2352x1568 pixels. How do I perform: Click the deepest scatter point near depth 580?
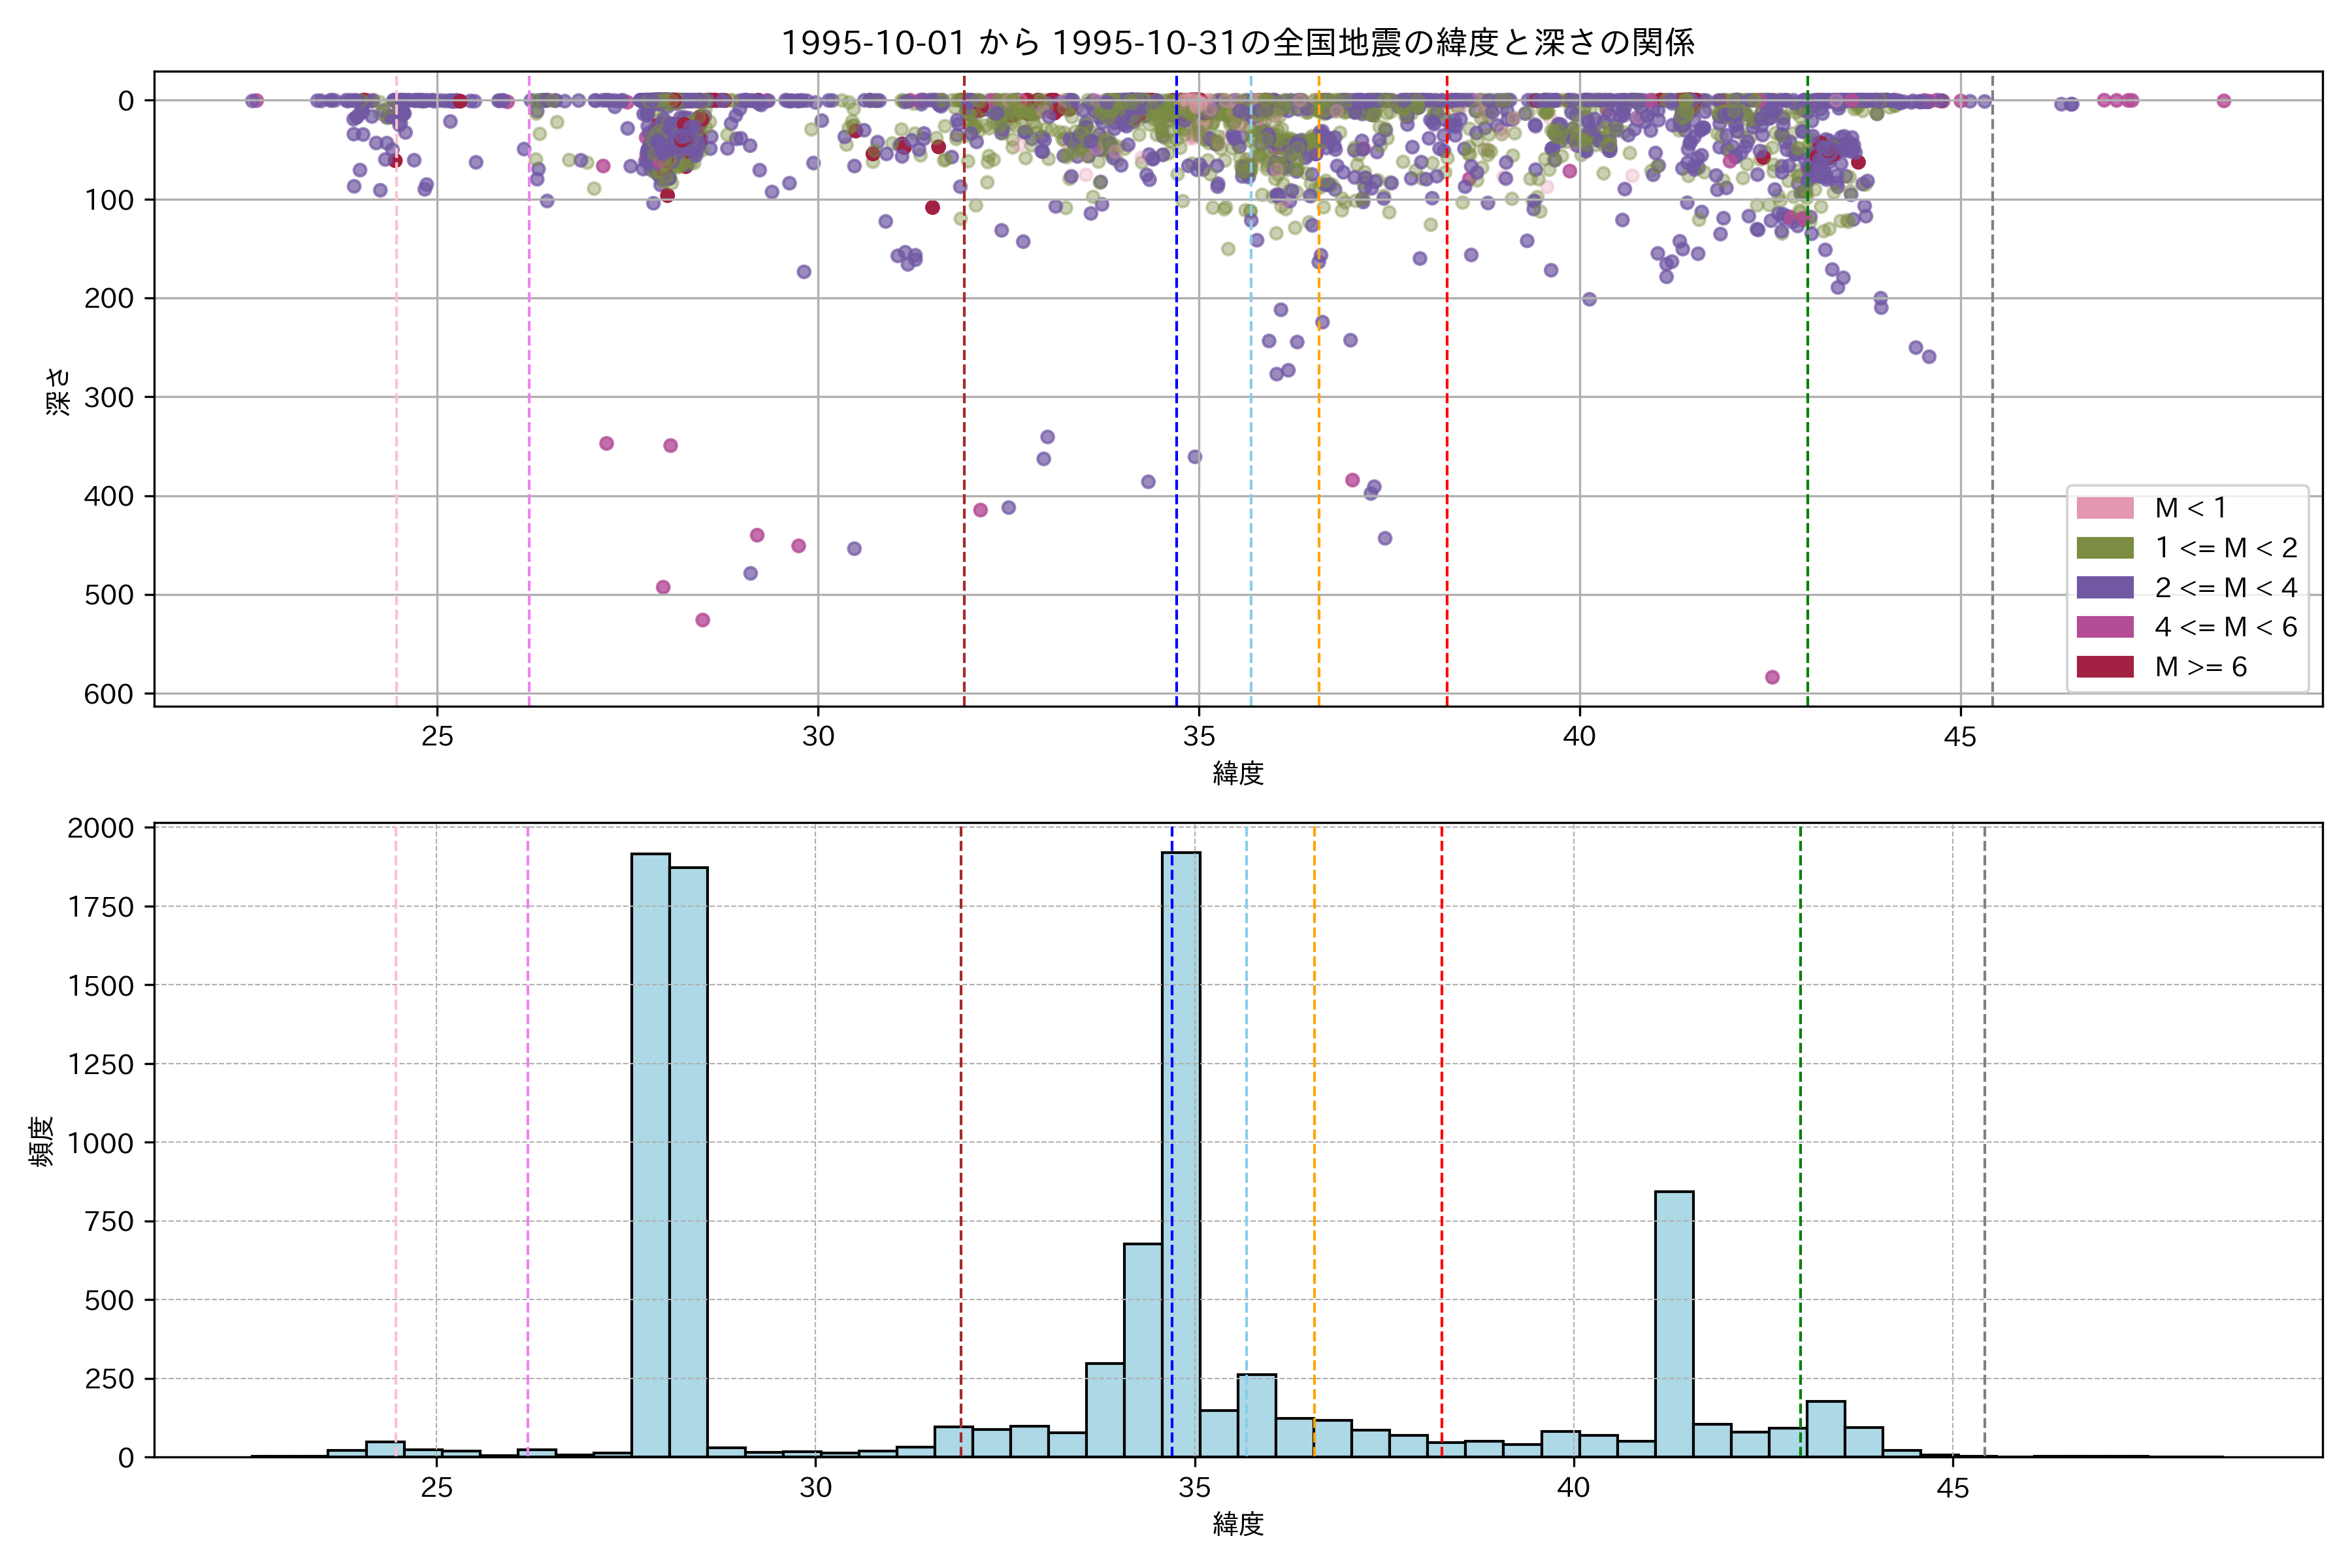click(1772, 677)
